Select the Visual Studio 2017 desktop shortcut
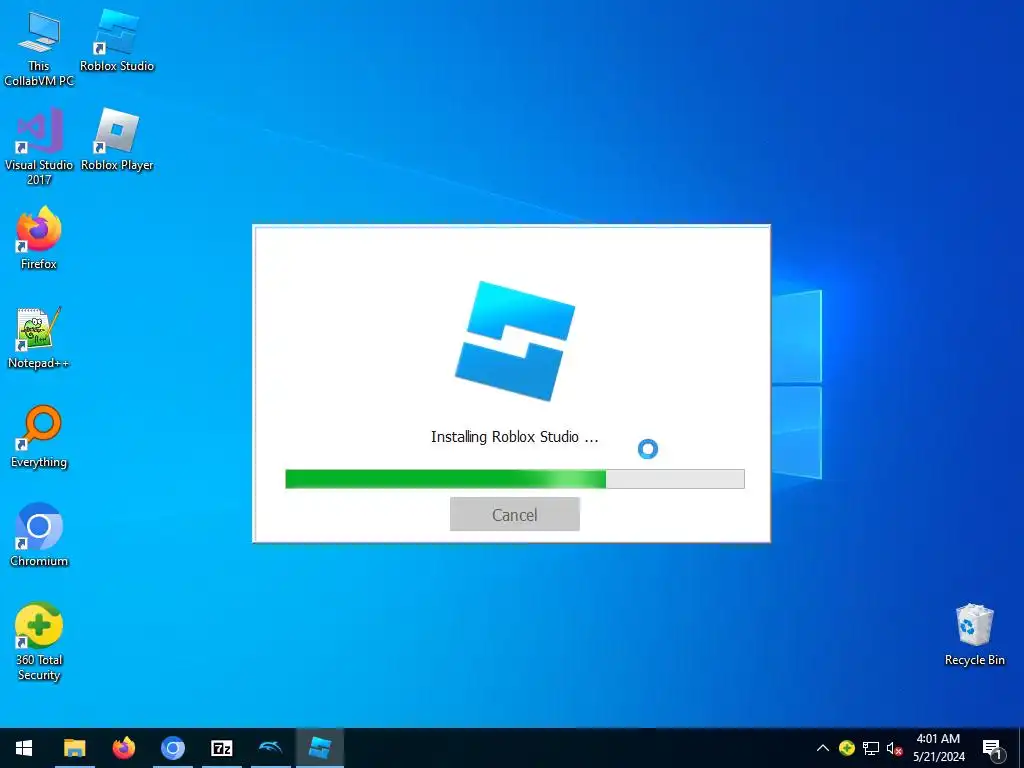 point(39,148)
